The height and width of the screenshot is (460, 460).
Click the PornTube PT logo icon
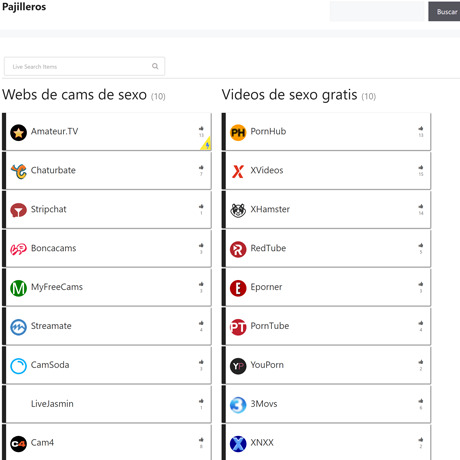click(238, 327)
